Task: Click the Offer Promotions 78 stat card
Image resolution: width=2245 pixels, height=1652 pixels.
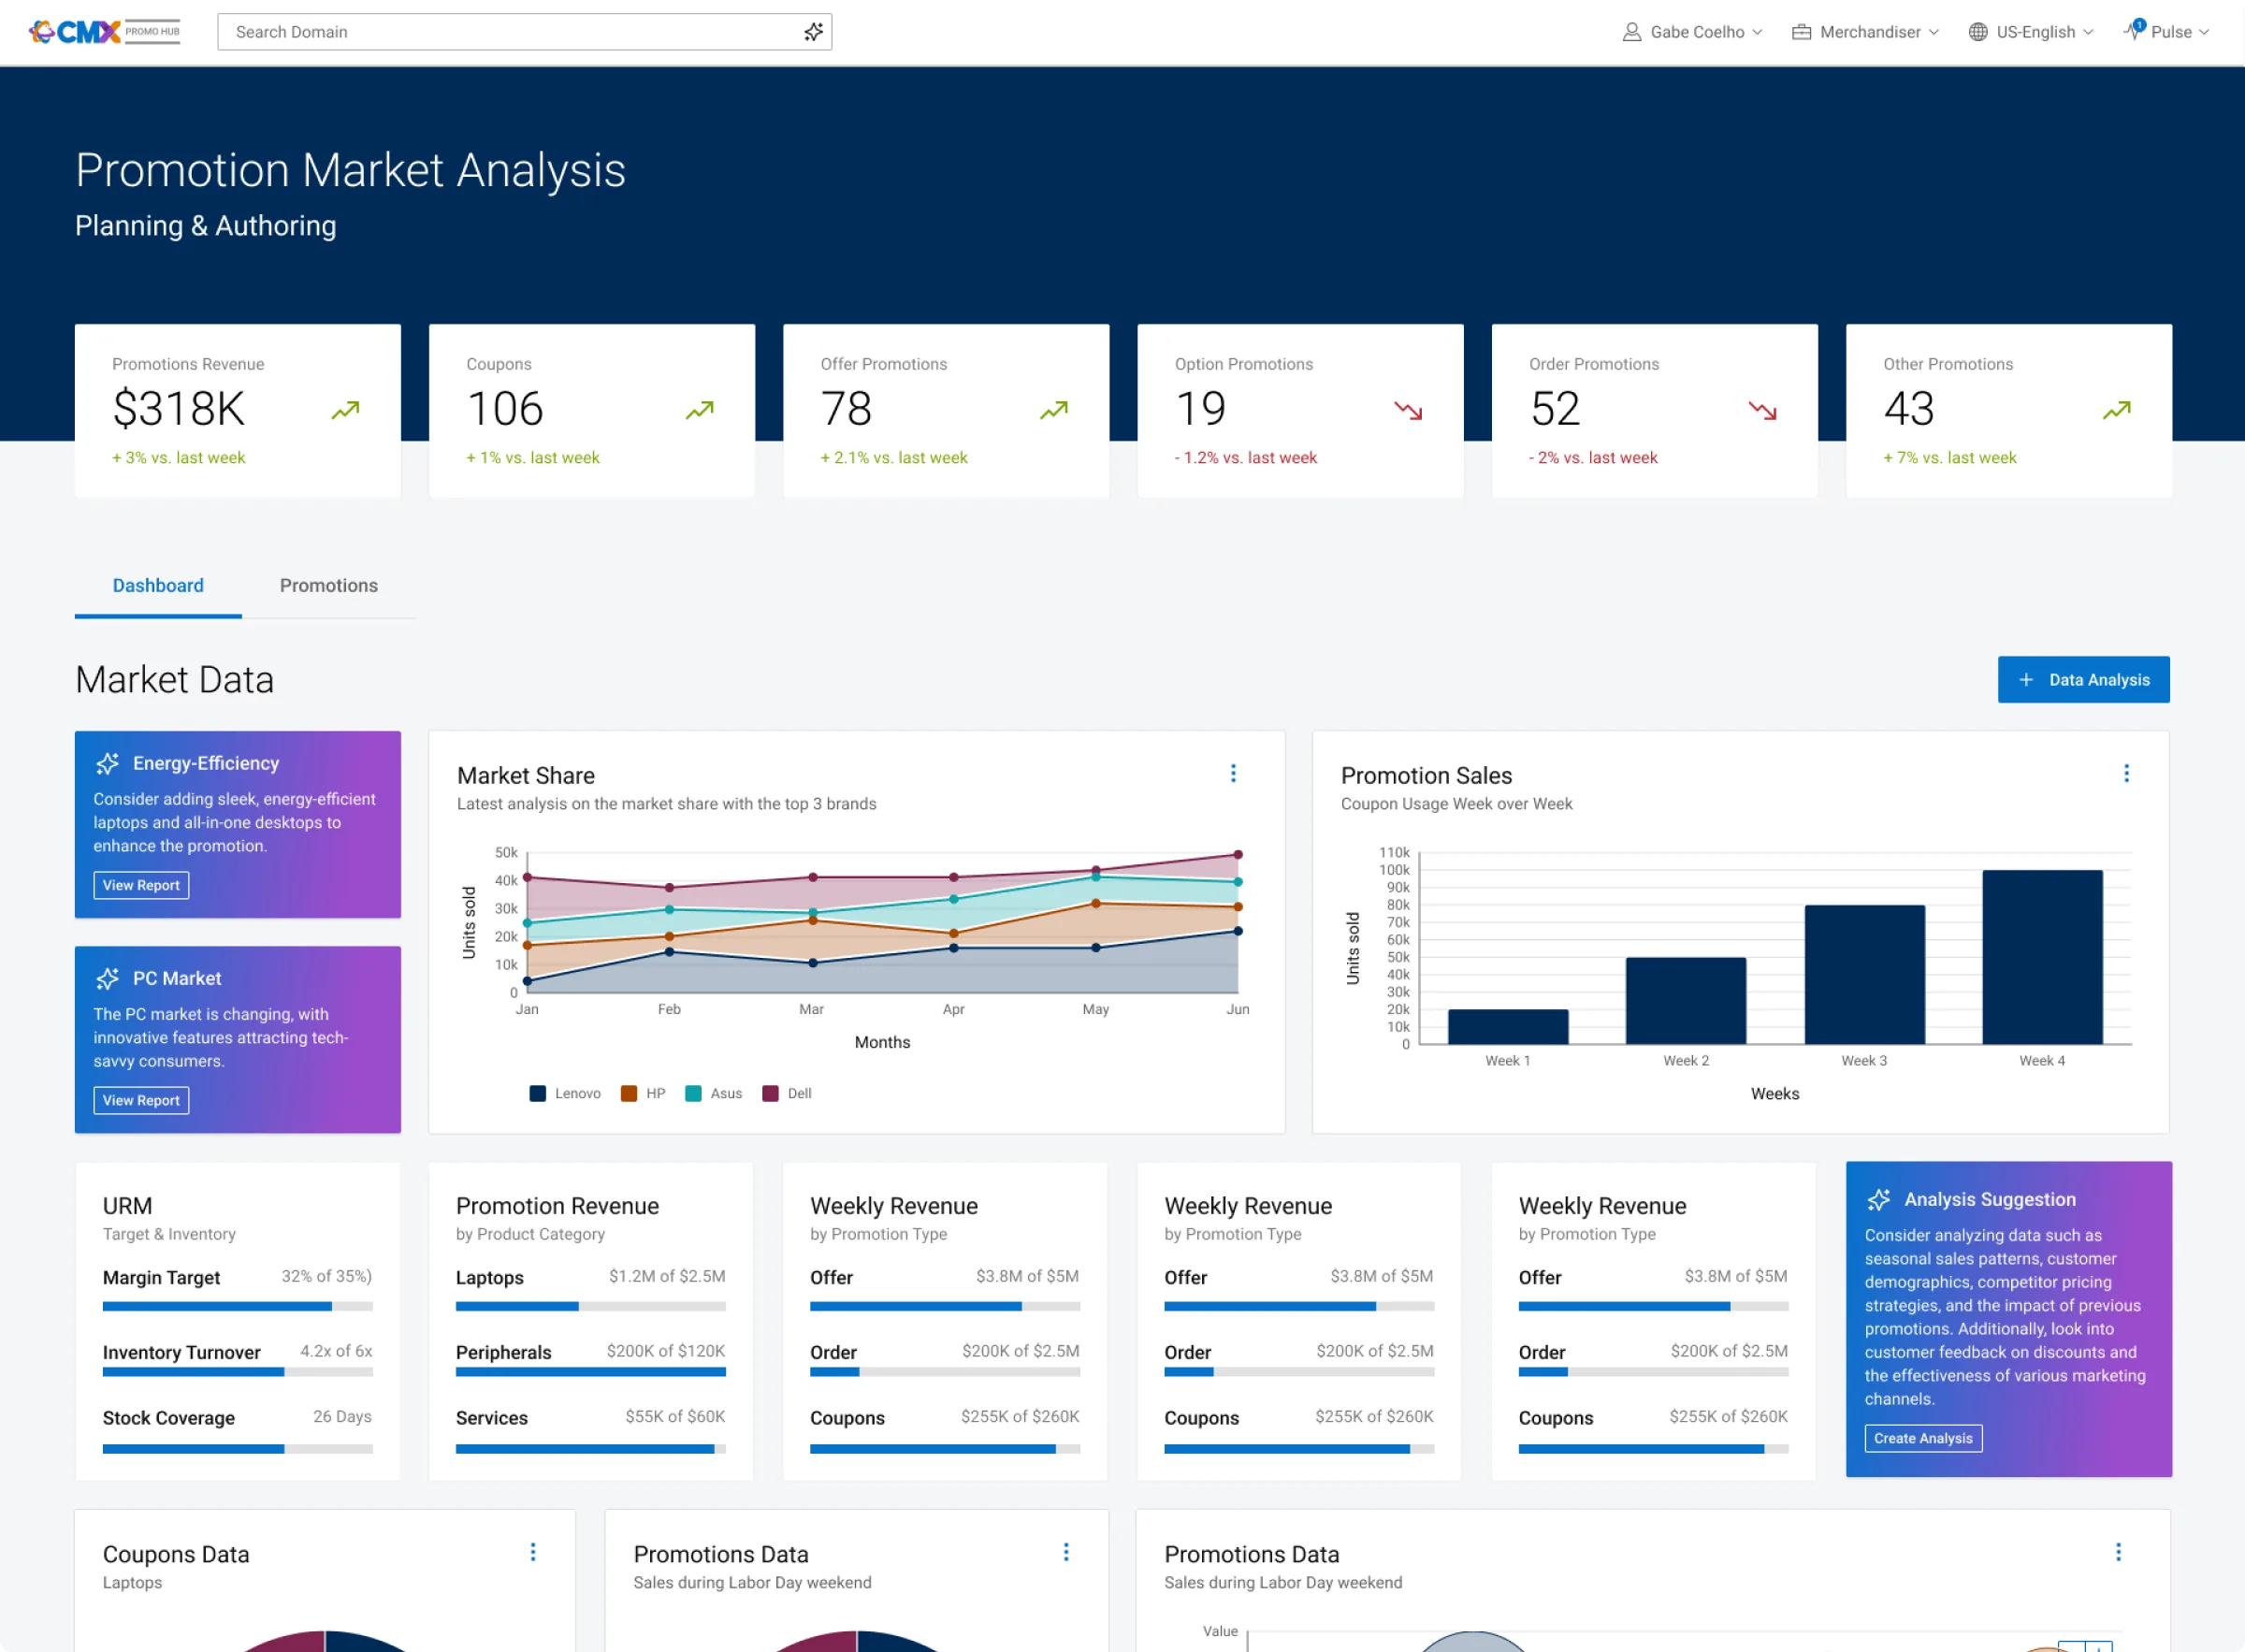Action: (946, 410)
